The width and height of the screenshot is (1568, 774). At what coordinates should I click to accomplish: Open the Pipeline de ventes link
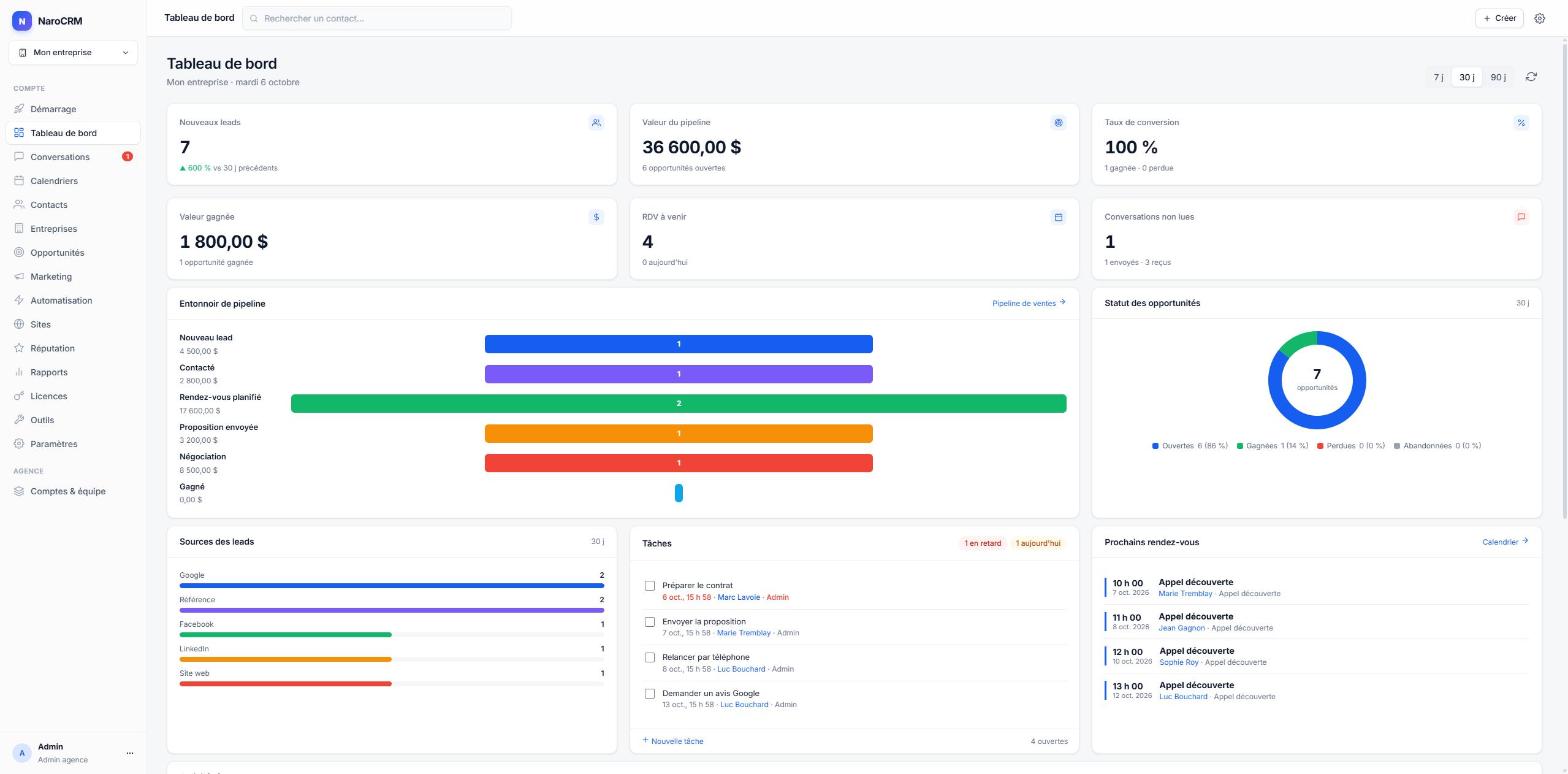(x=1029, y=303)
